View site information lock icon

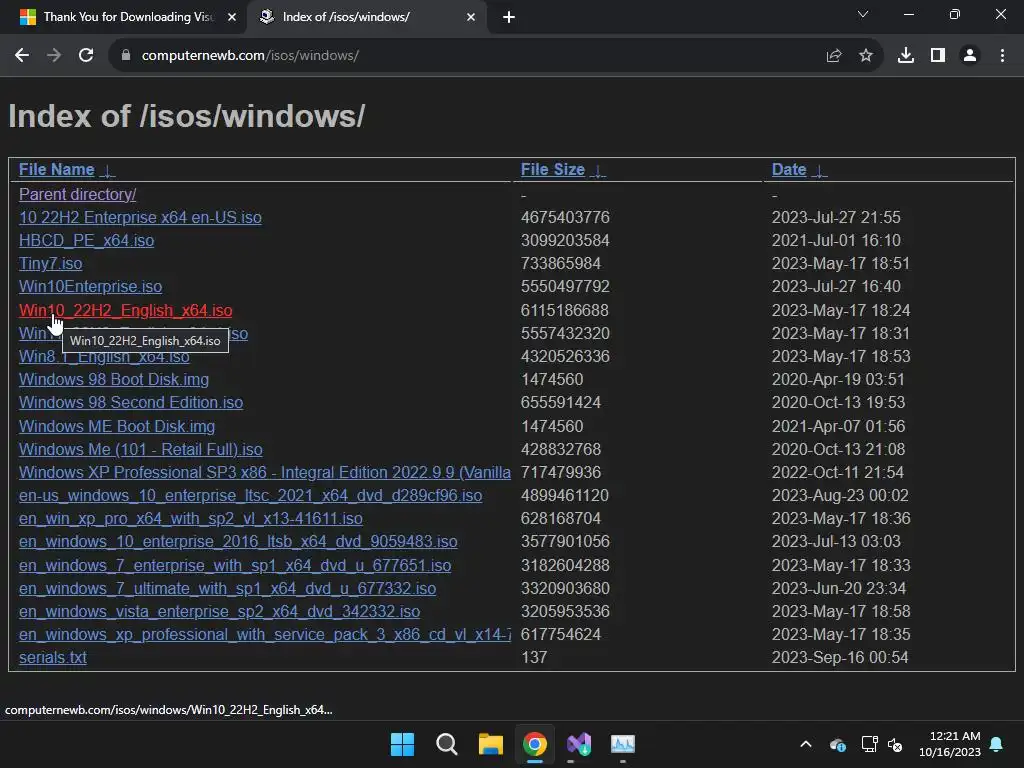126,56
